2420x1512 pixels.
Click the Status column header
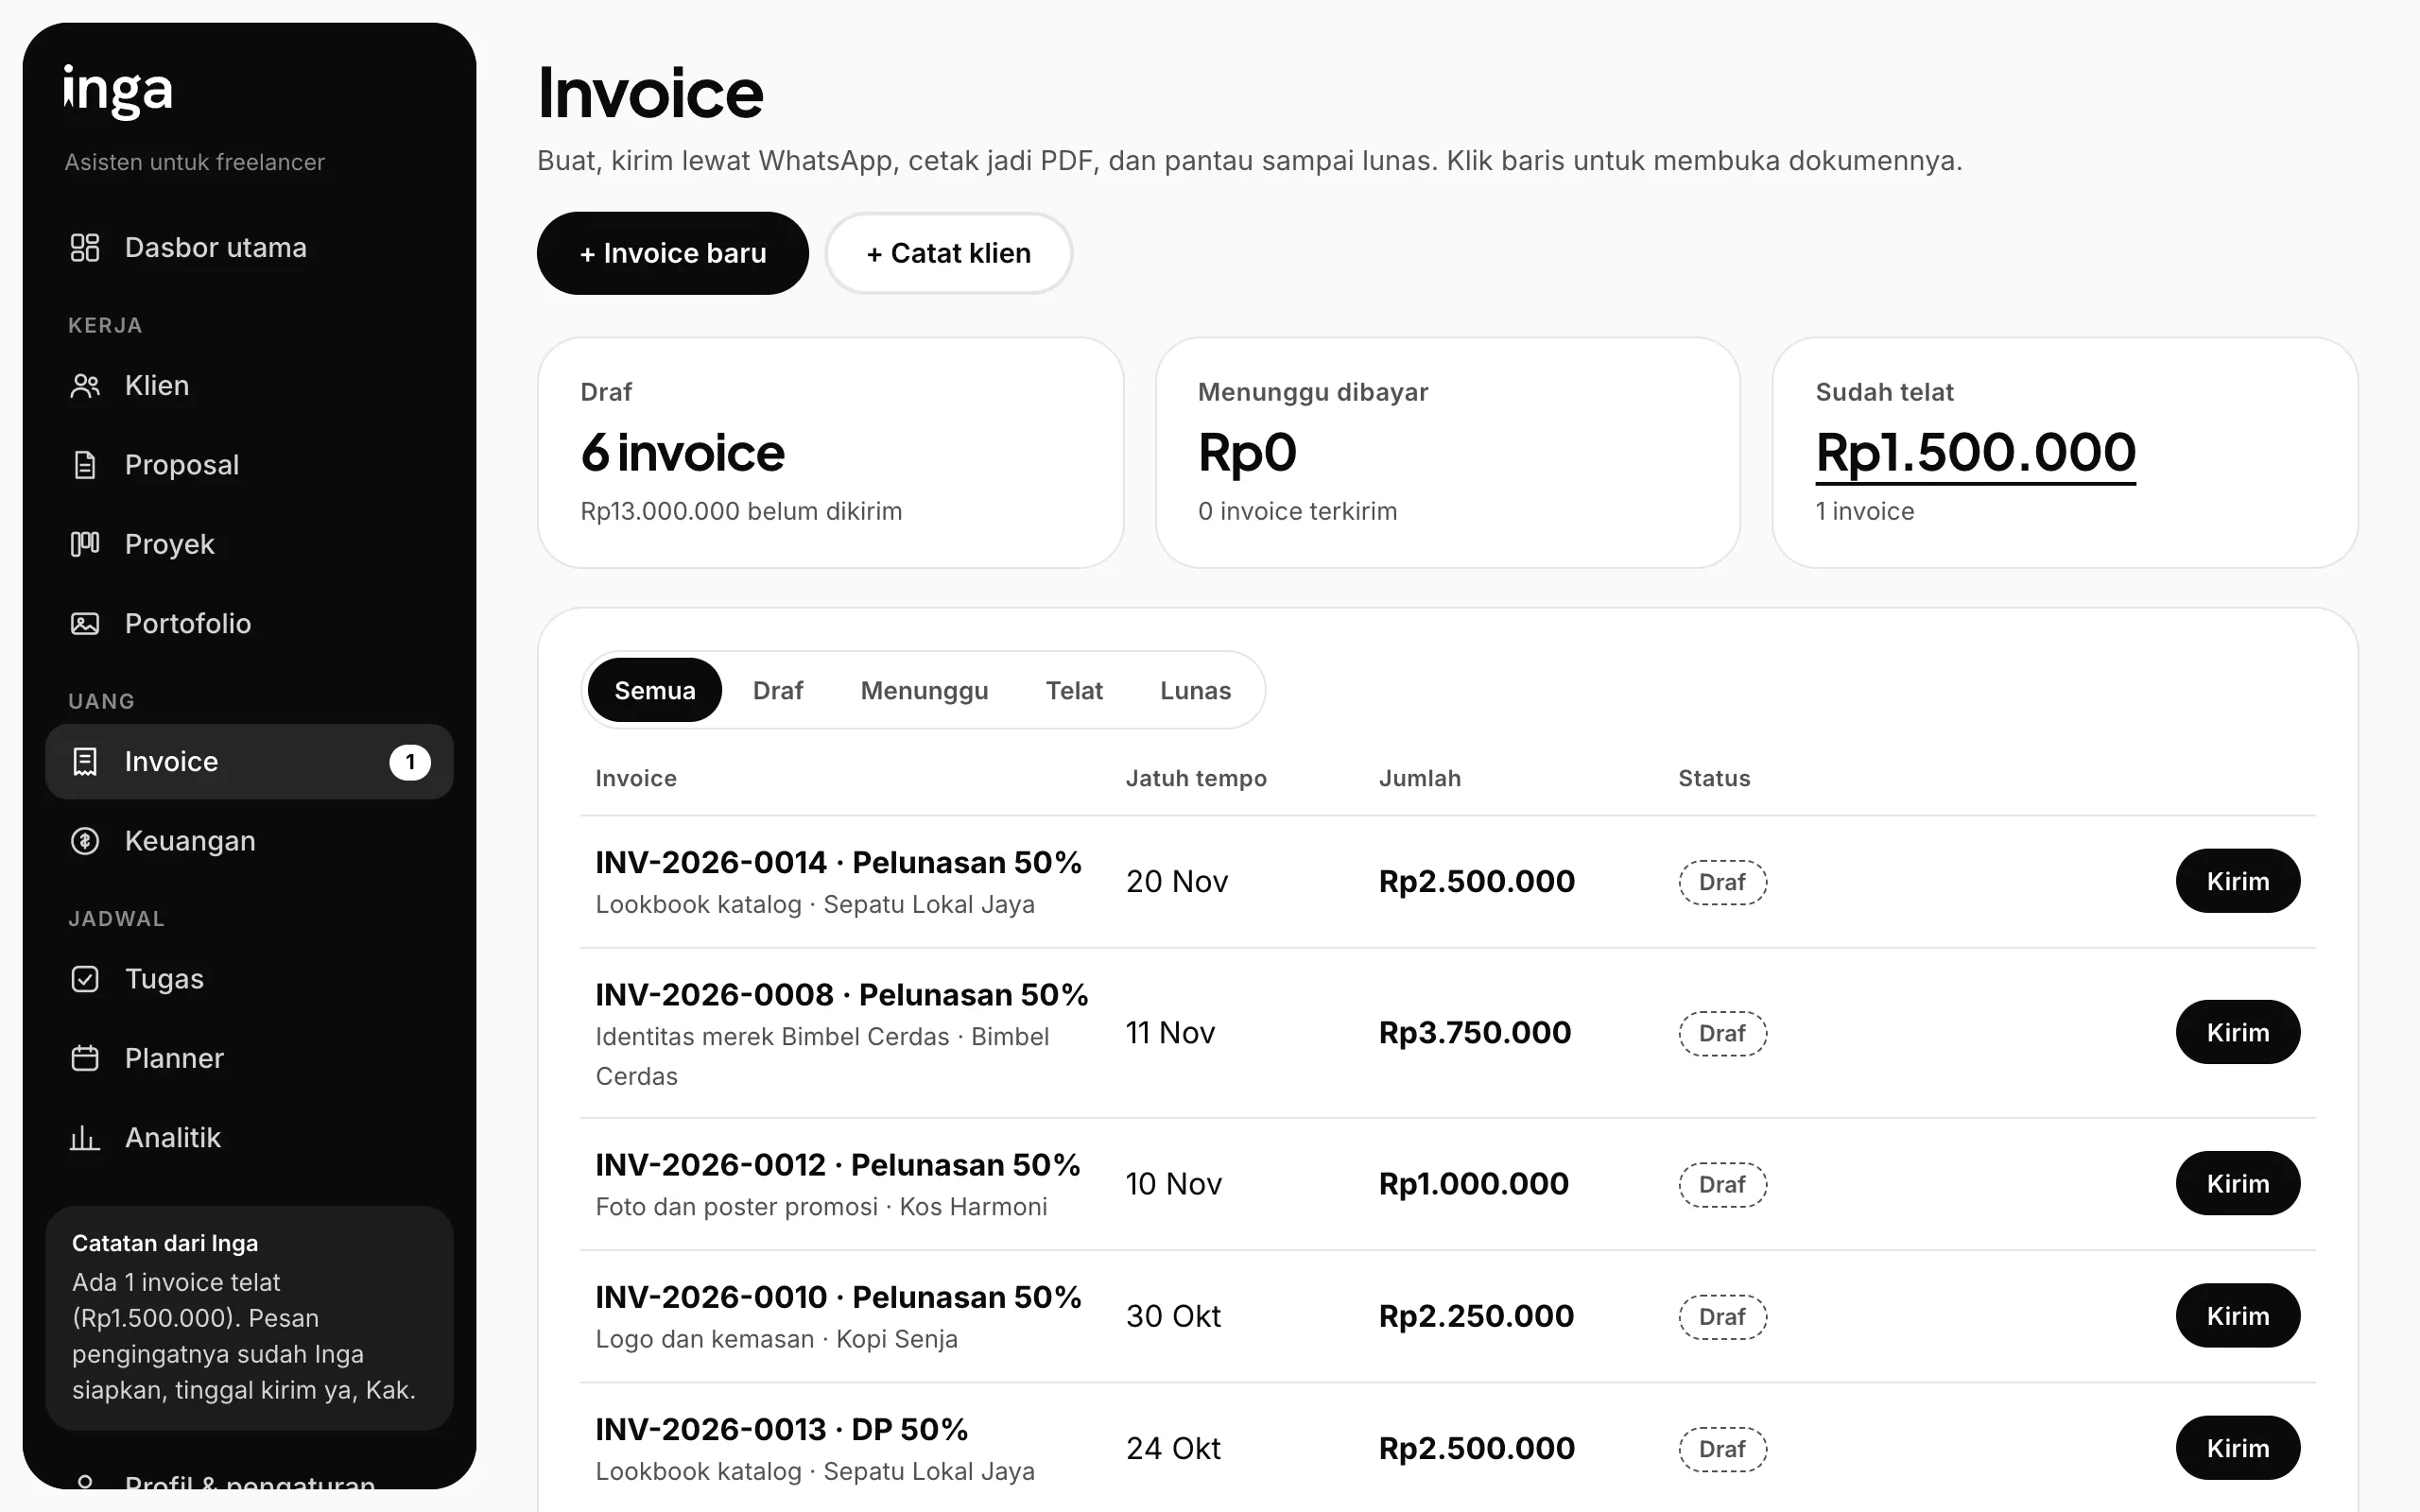point(1714,778)
